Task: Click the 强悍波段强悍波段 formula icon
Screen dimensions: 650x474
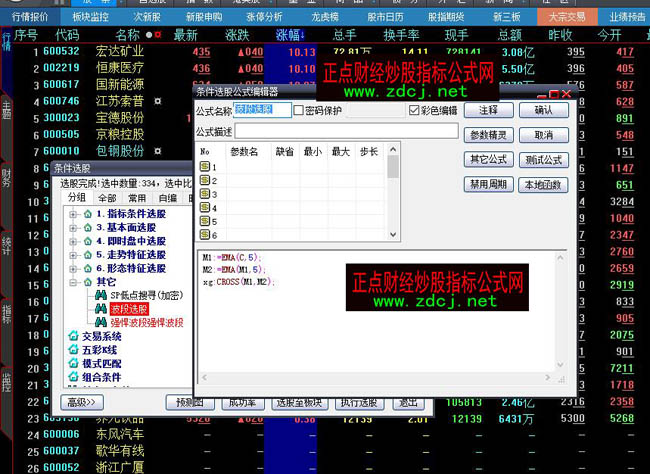Action: tap(101, 322)
